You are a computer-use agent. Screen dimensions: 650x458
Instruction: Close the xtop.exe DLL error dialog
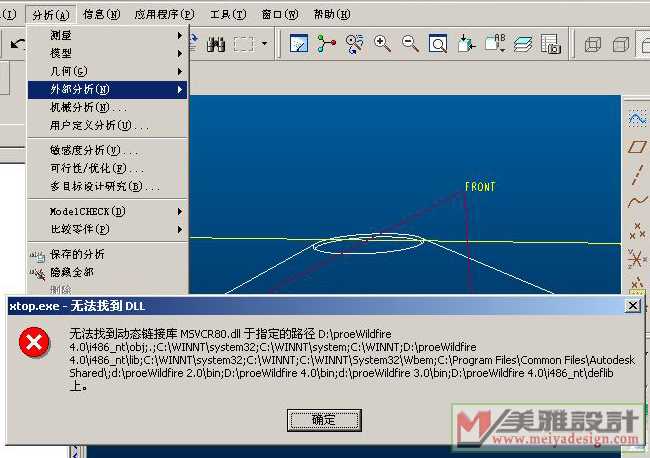pos(633,306)
